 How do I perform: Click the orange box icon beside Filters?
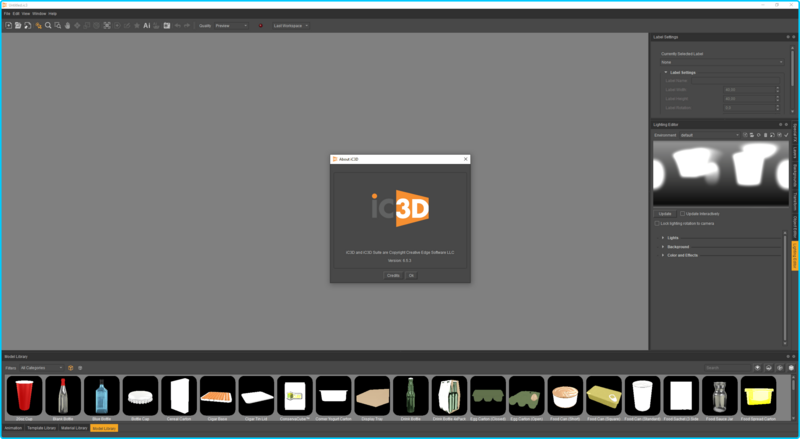coord(70,368)
